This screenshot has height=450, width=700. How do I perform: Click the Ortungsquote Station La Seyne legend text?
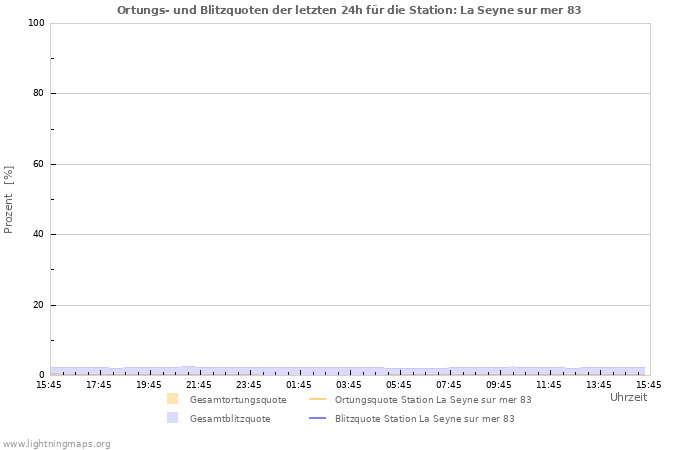click(433, 399)
